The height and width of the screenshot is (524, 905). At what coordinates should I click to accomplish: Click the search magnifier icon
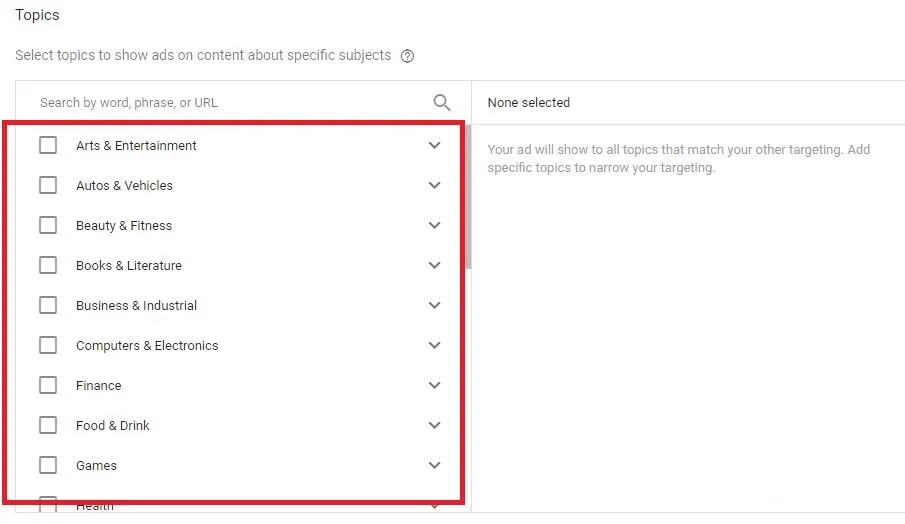click(442, 102)
